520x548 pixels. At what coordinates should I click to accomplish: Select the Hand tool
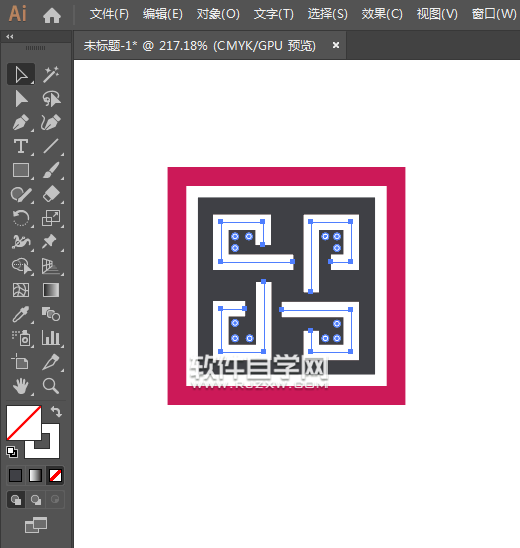point(21,386)
